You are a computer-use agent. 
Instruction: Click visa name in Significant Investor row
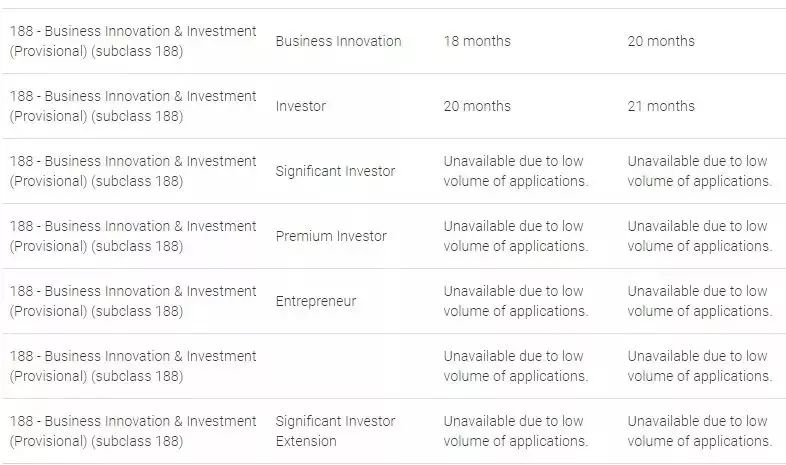133,171
